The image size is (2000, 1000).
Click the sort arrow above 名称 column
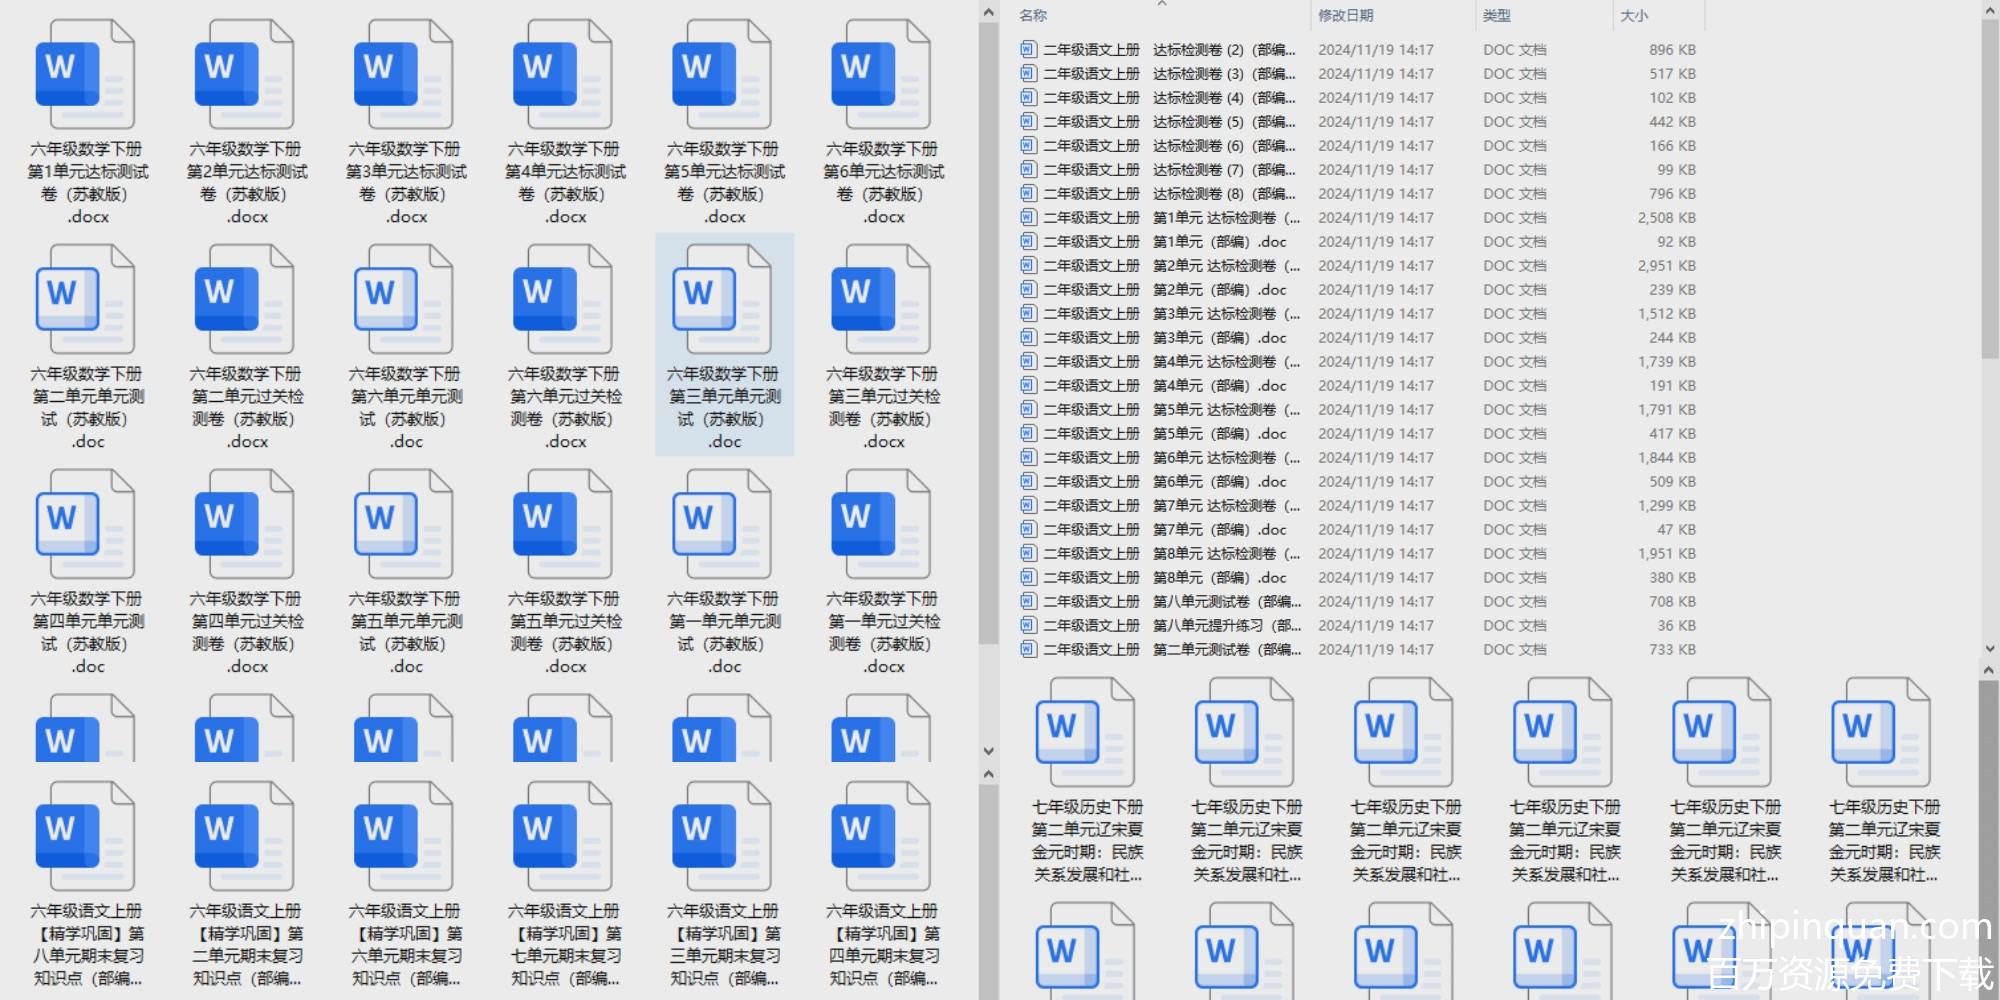[1161, 4]
